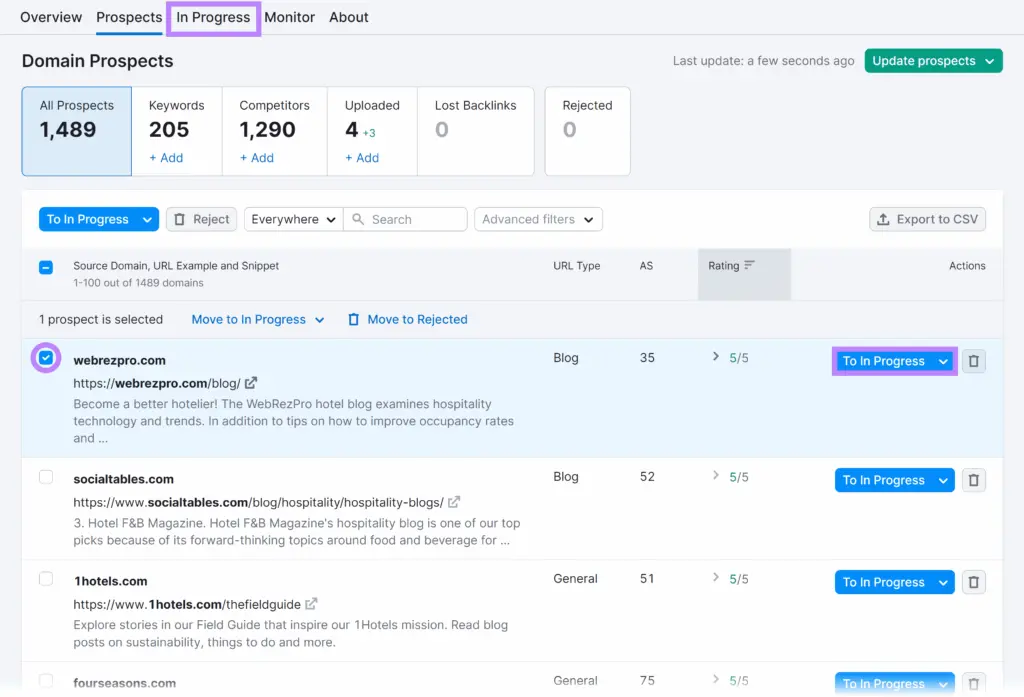Select the Competitors 1,290 prospects card
This screenshot has width=1024, height=697.
[x=274, y=131]
